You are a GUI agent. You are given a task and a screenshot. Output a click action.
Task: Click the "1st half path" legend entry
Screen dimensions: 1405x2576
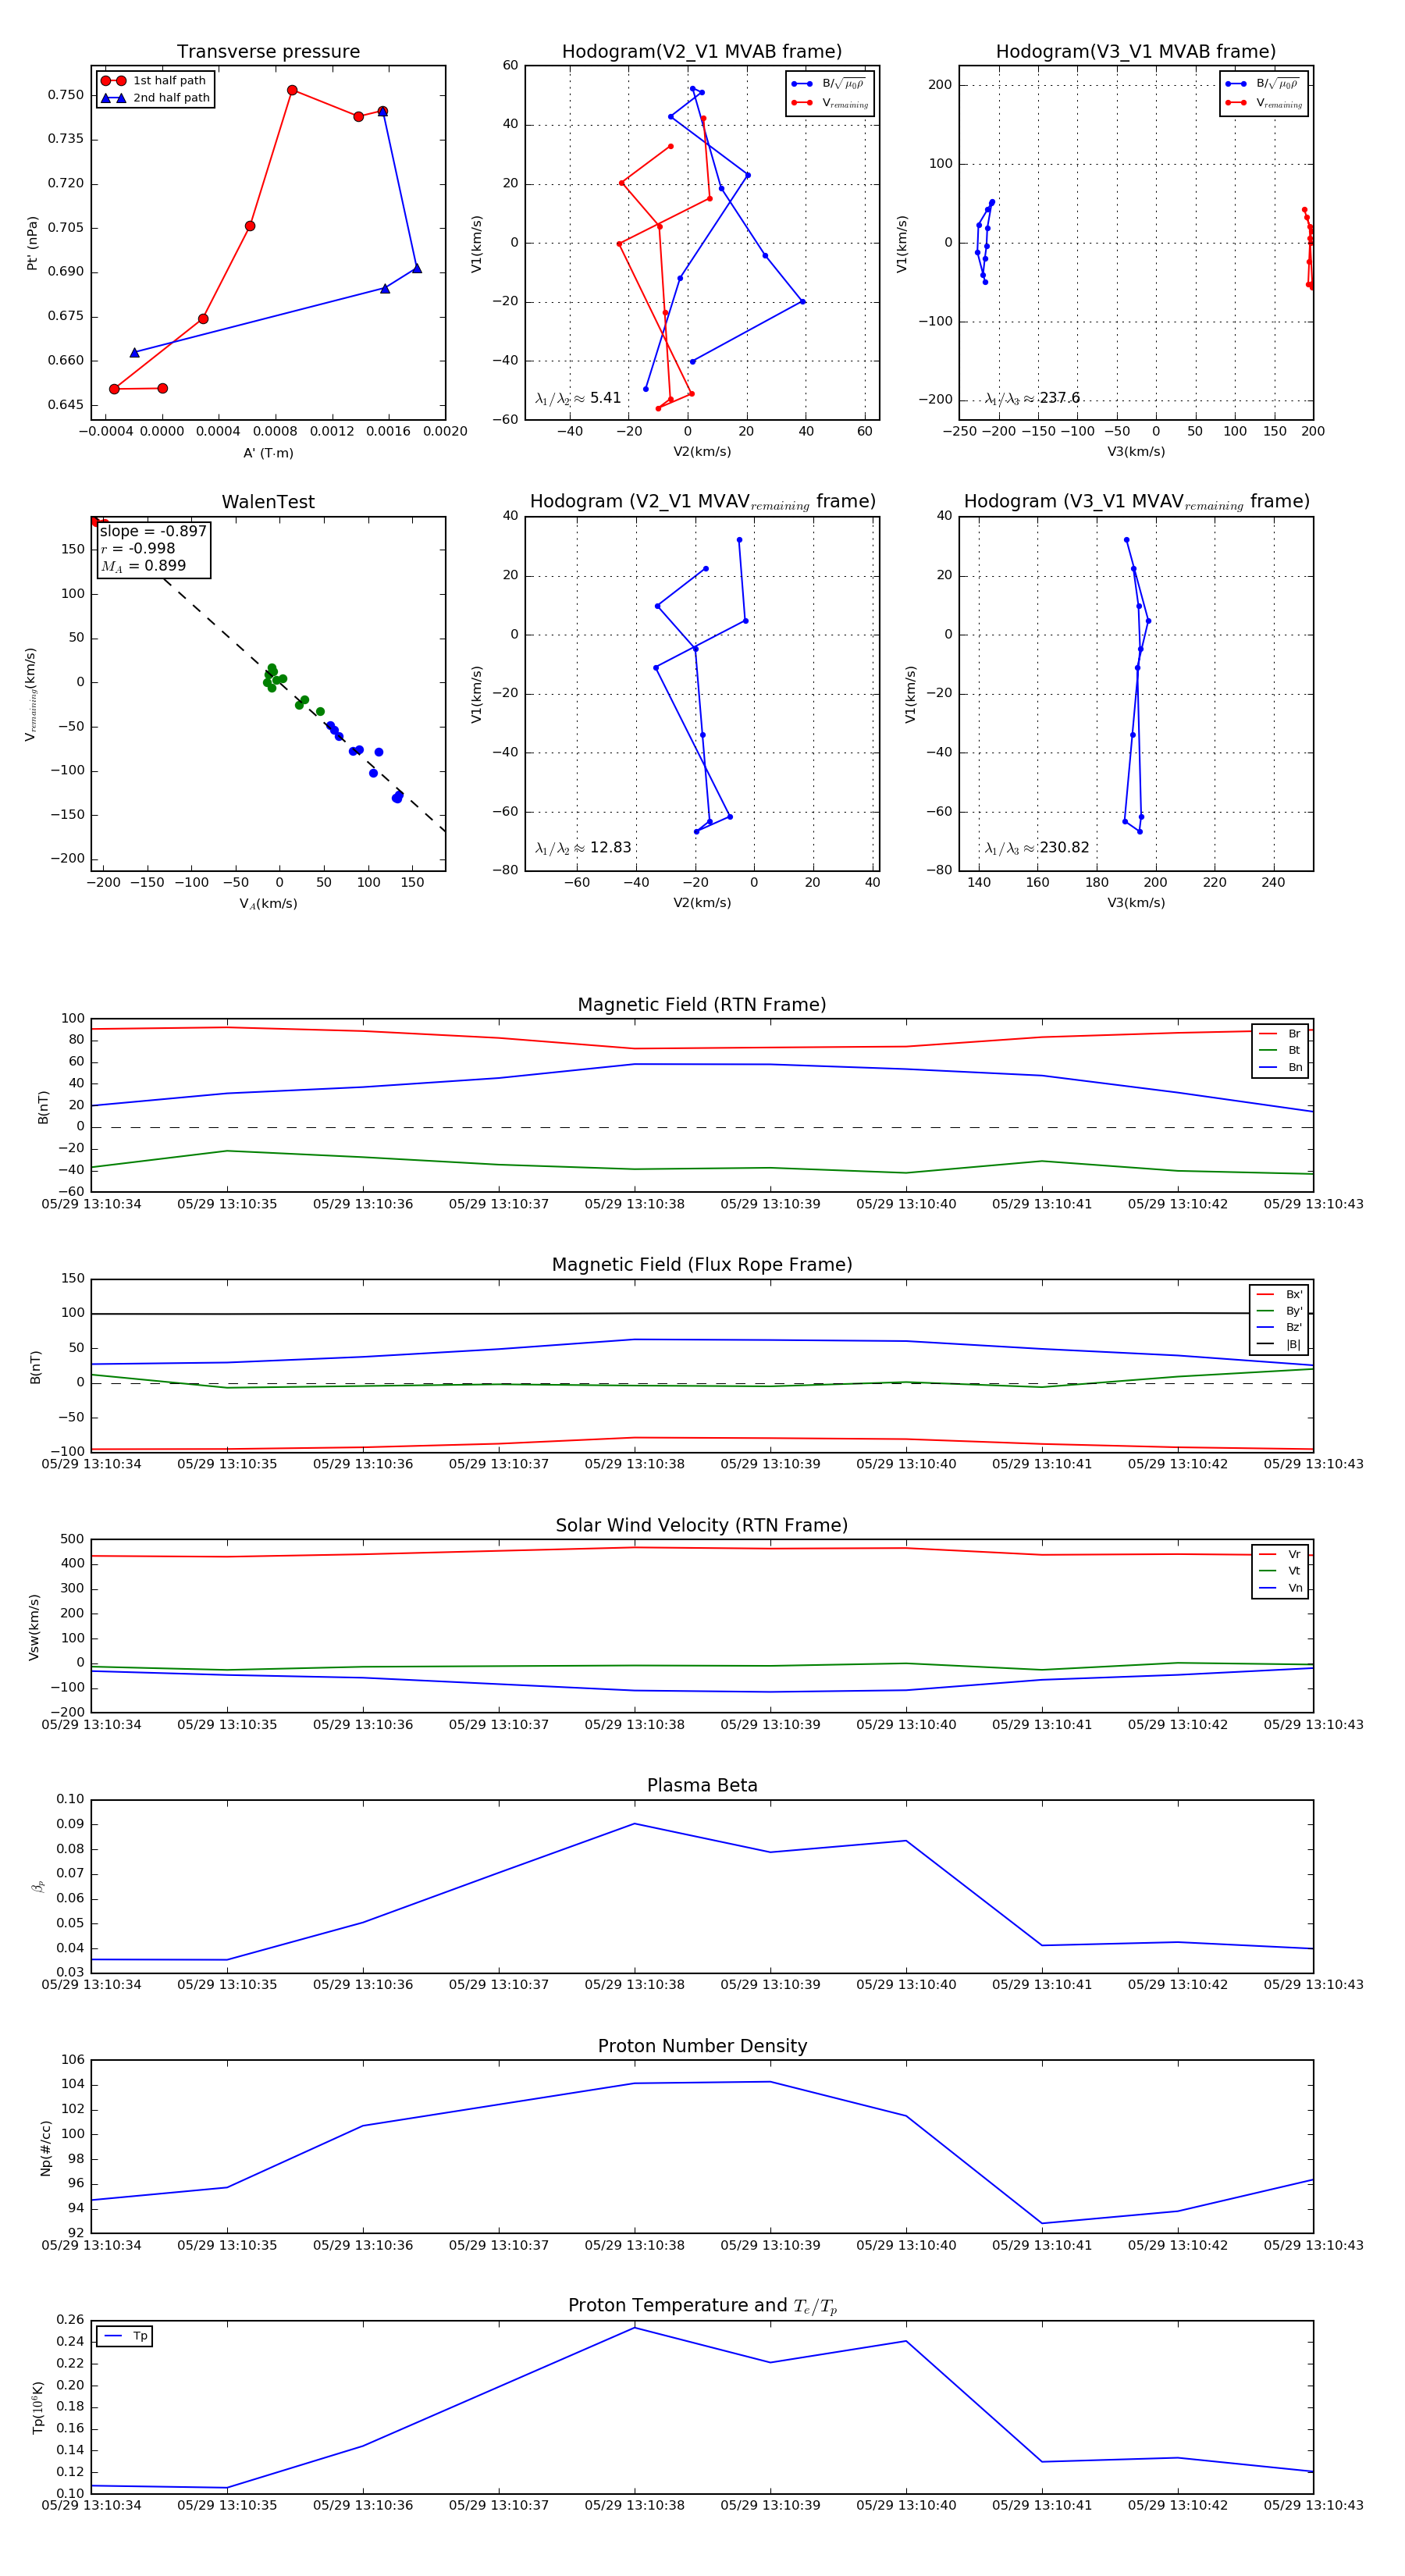click(x=155, y=81)
